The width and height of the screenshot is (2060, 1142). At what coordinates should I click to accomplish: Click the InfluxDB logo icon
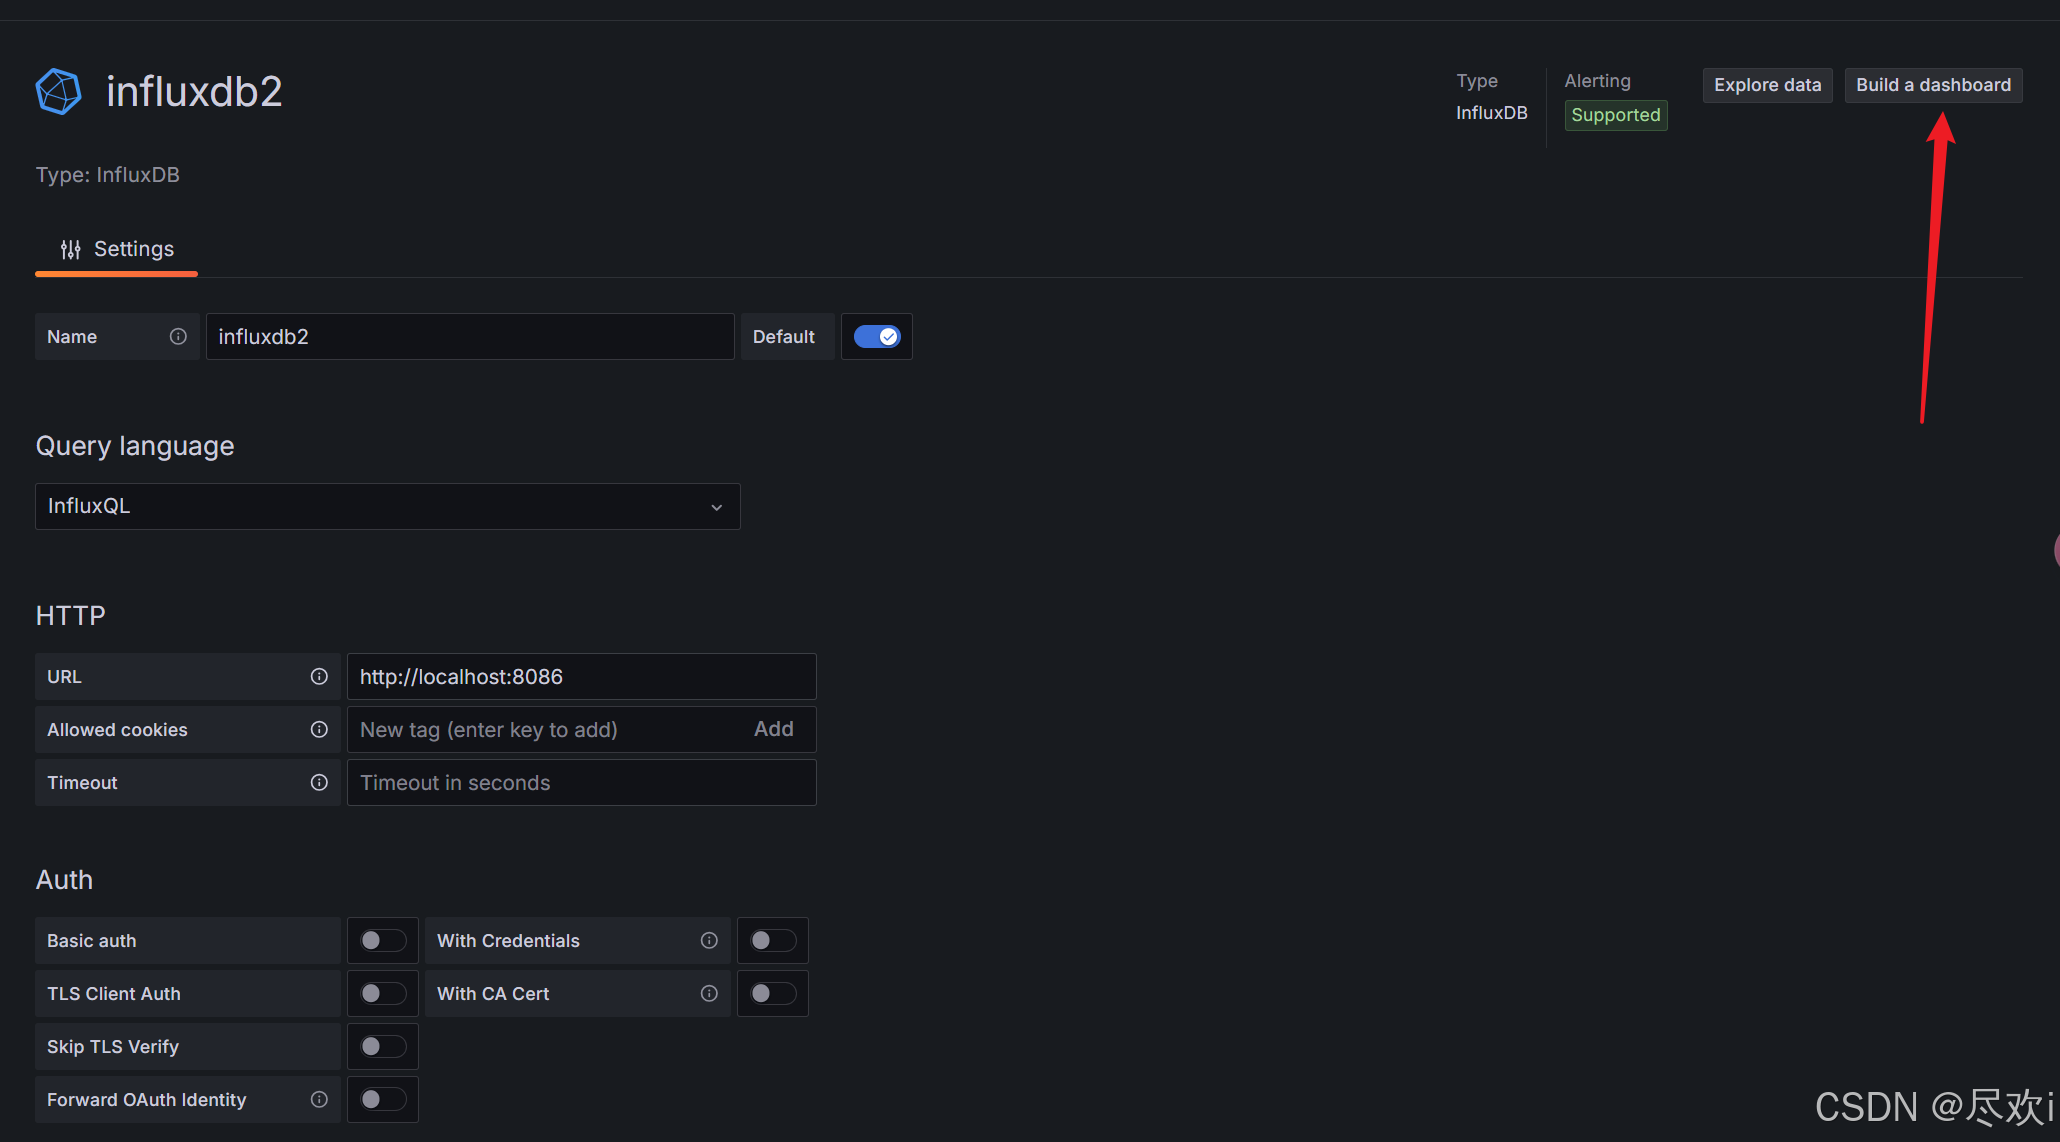58,92
